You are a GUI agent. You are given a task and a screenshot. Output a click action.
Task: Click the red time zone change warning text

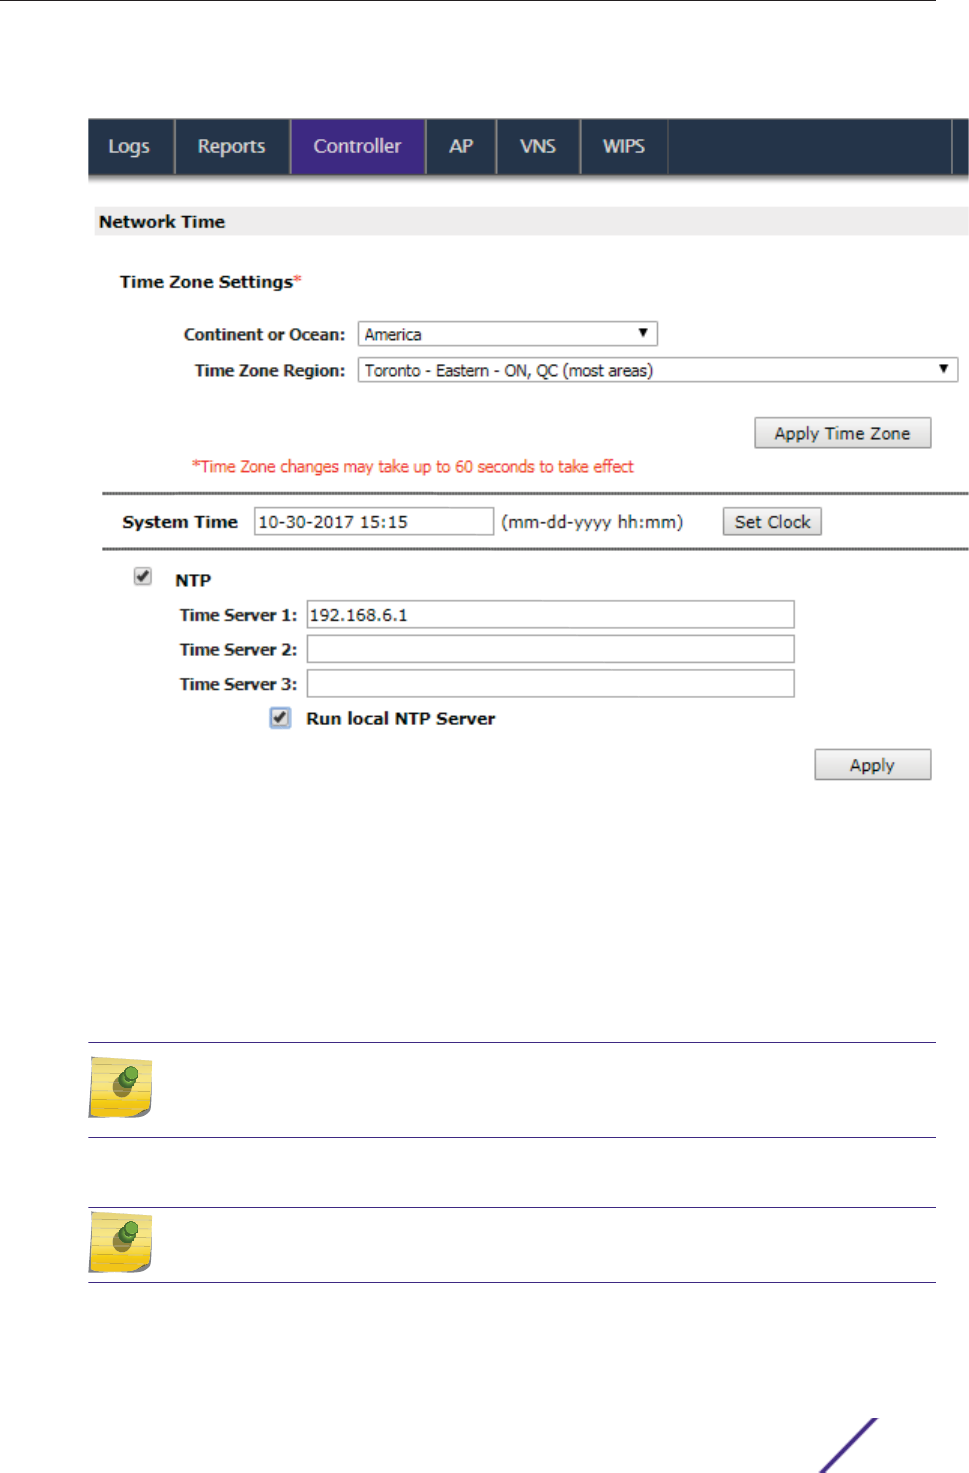click(x=413, y=466)
